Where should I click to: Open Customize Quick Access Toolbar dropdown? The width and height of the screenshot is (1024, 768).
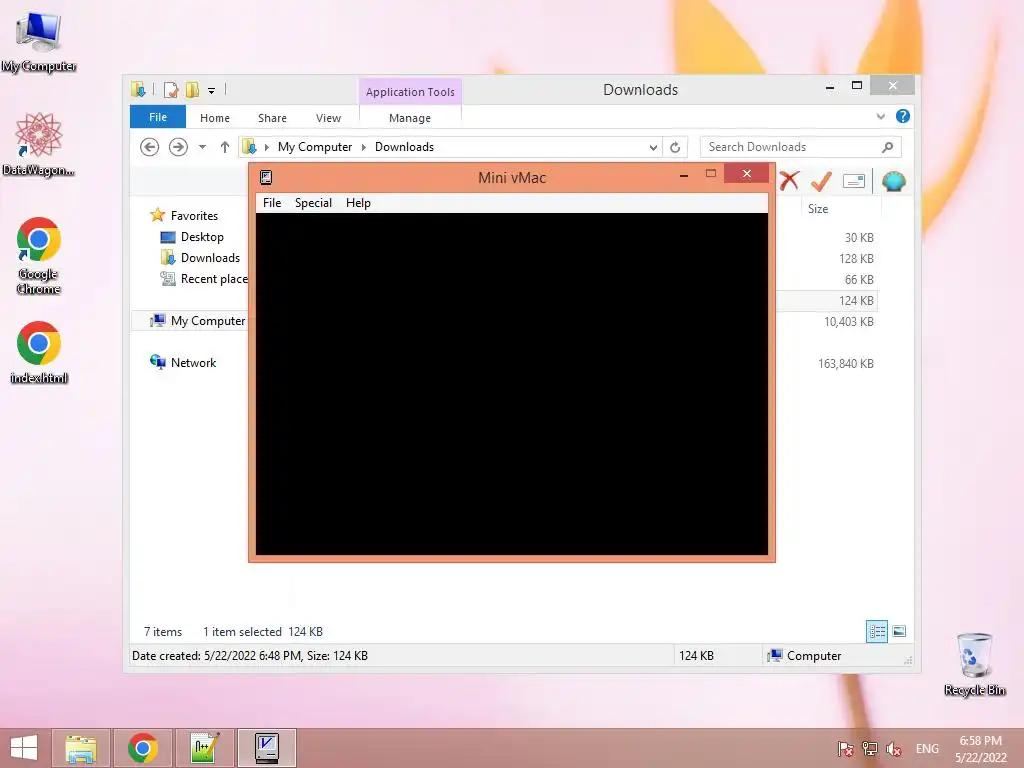(212, 91)
